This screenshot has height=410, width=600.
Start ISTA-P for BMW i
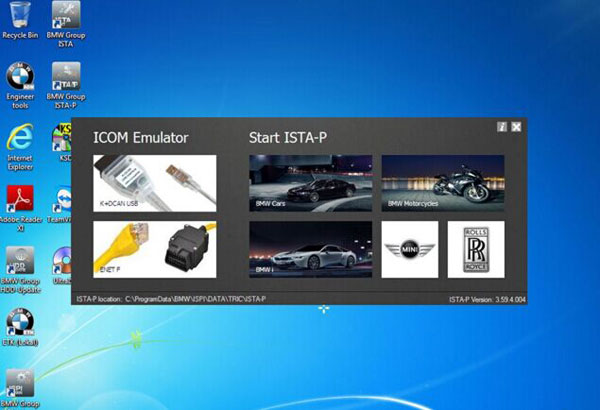310,249
